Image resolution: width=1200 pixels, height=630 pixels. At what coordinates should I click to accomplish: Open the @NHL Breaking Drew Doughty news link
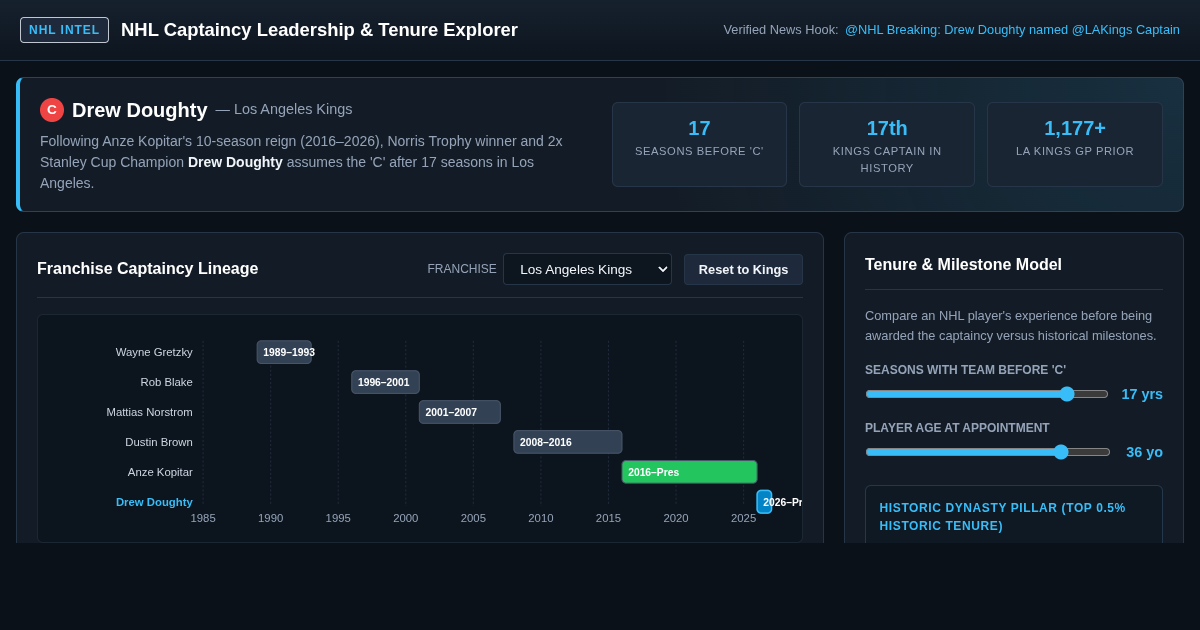click(1012, 30)
